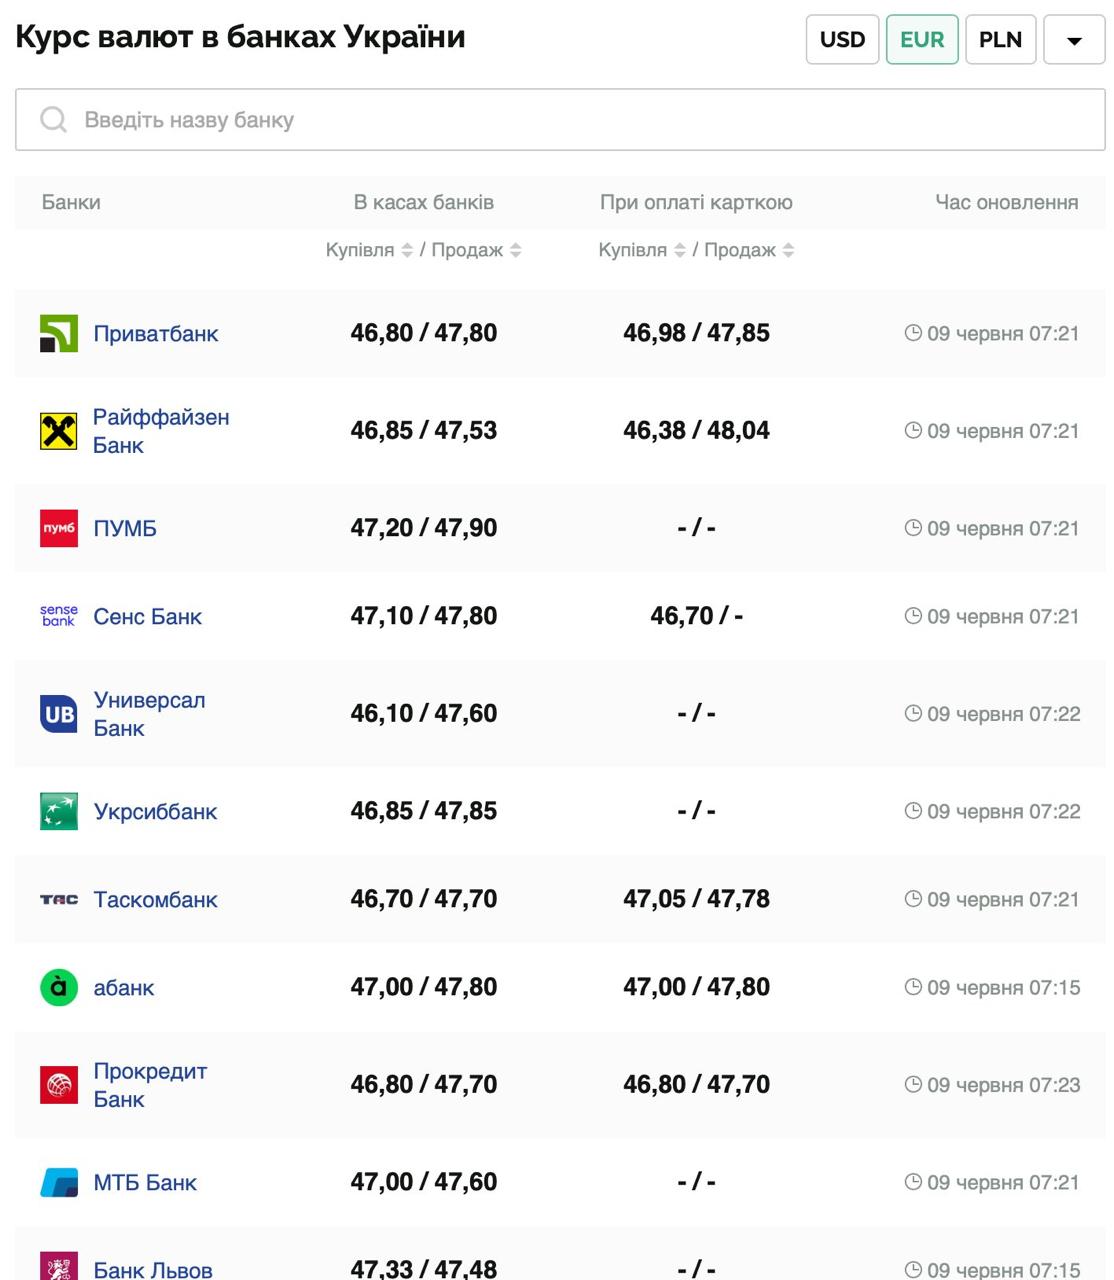Click the red ПУМБ logo icon
The height and width of the screenshot is (1280, 1114).
click(59, 528)
